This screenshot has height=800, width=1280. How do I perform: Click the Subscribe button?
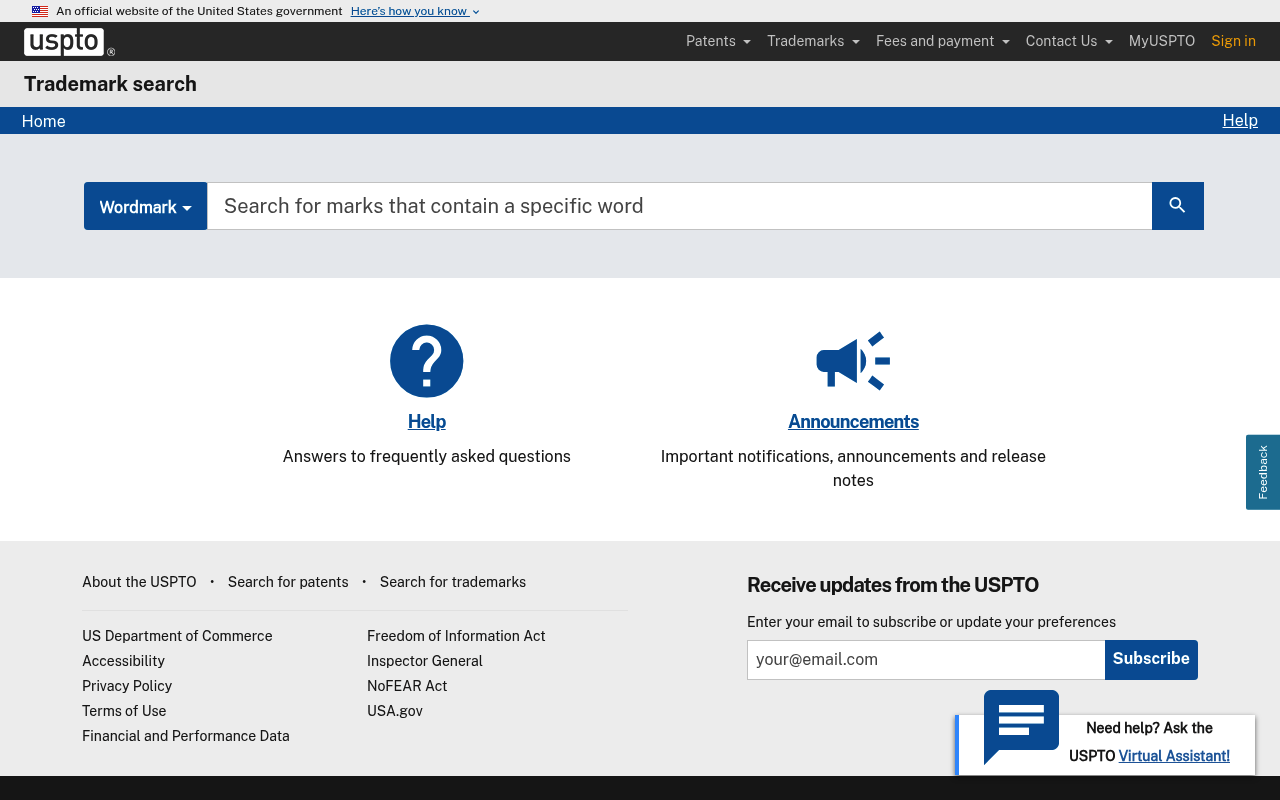click(1151, 660)
